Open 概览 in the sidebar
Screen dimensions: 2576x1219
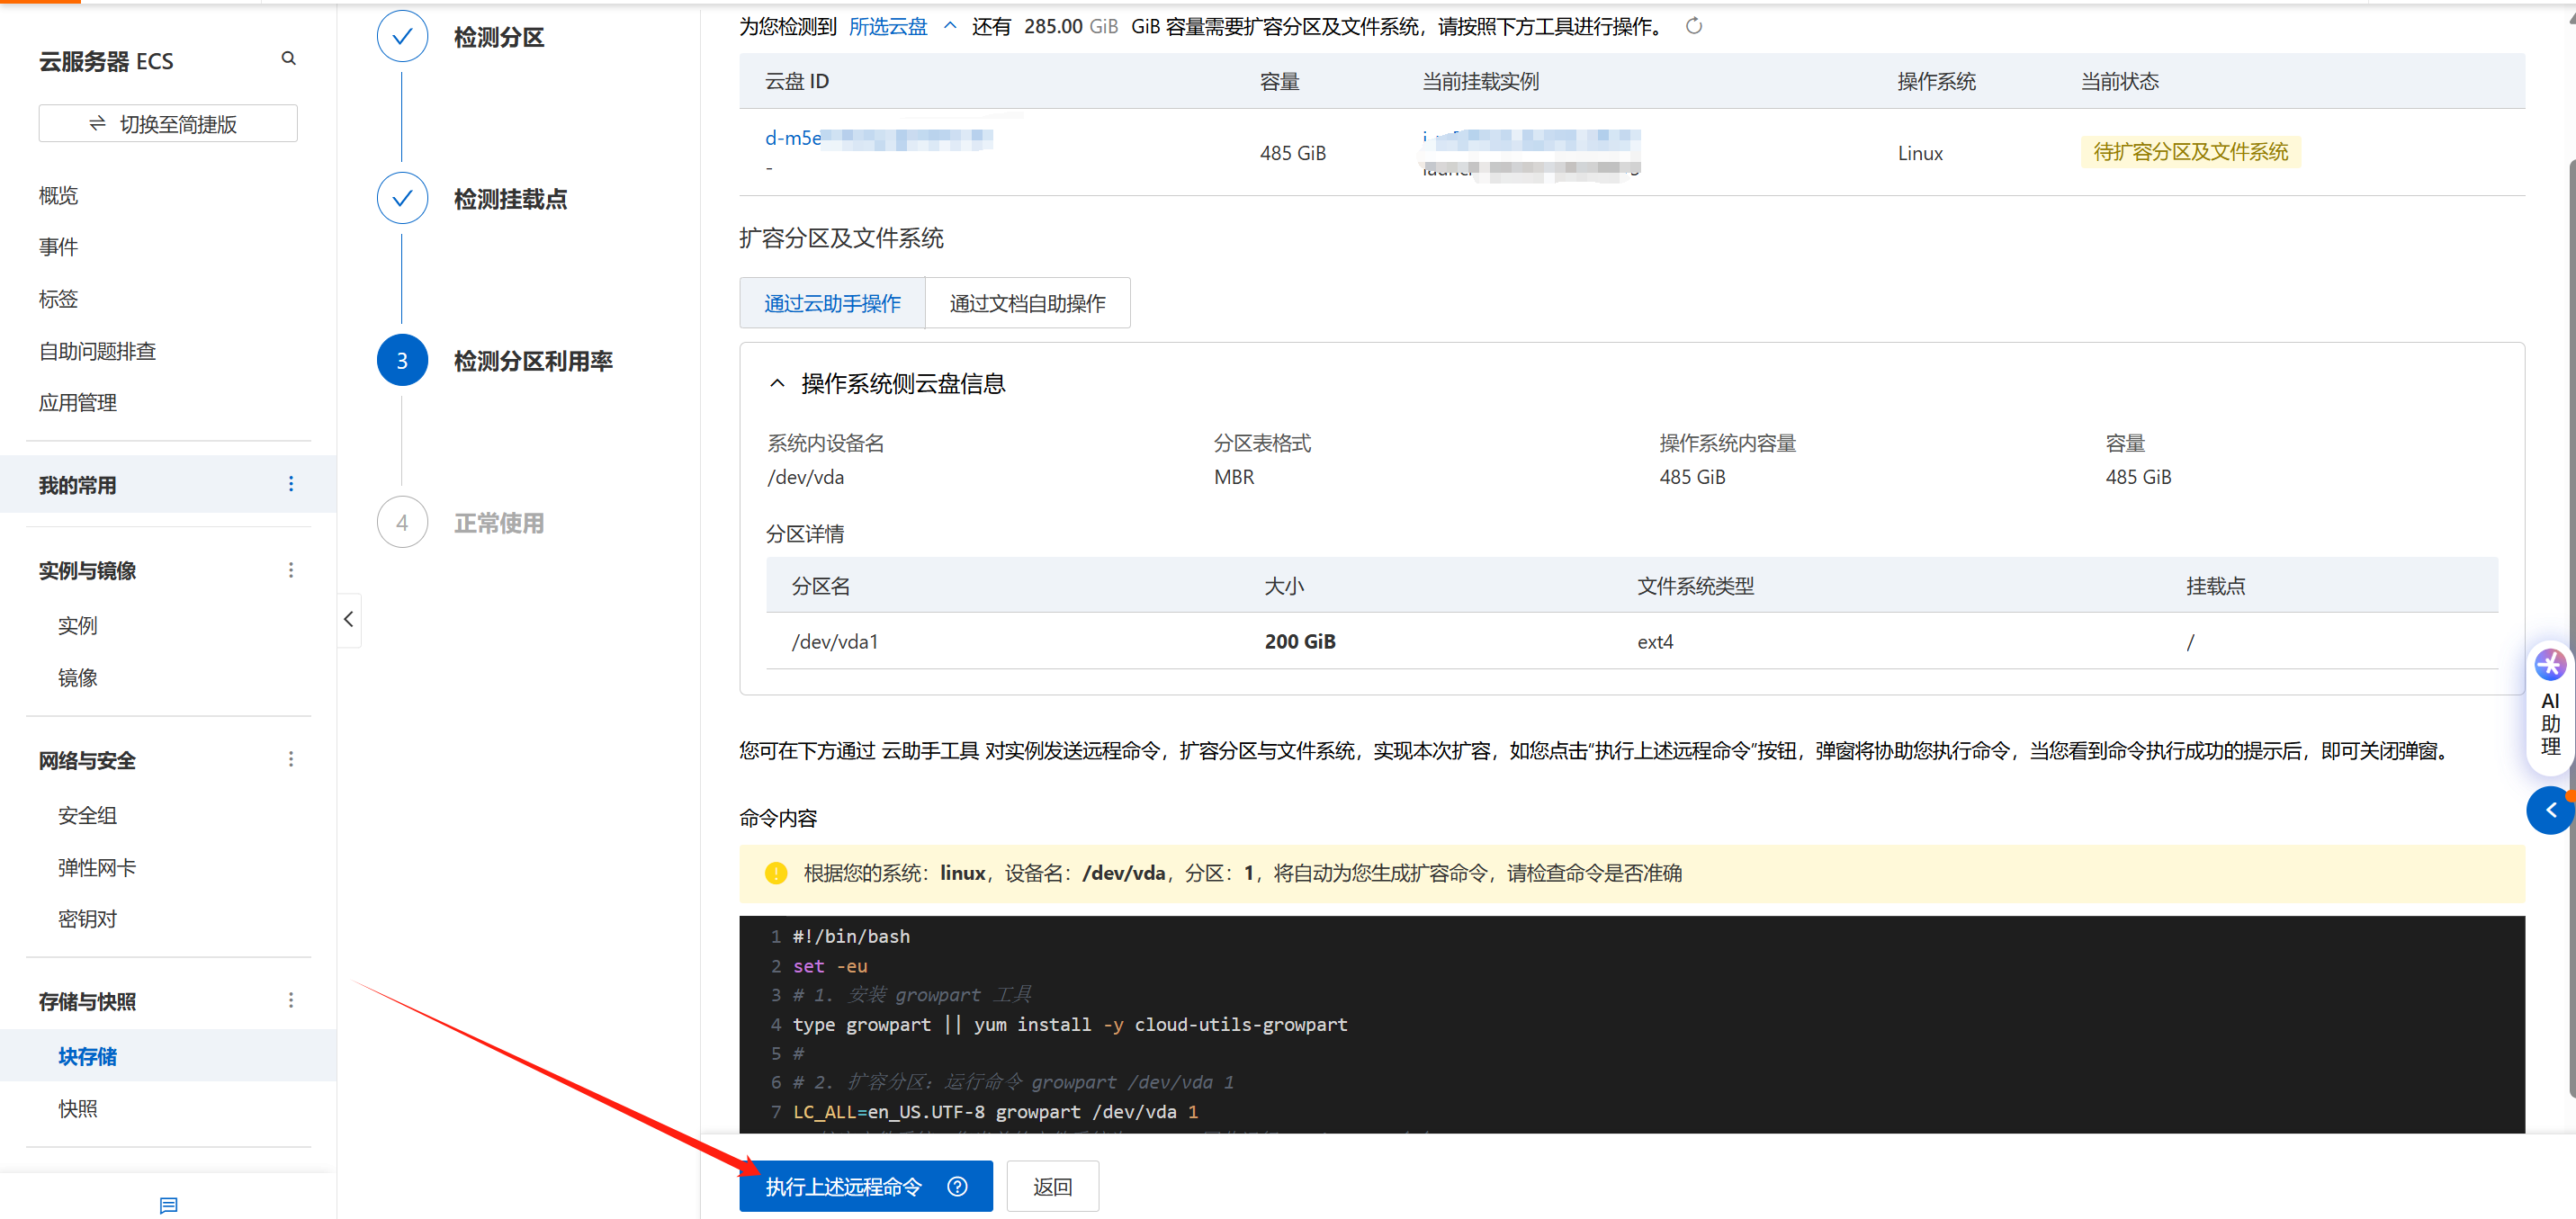point(58,195)
